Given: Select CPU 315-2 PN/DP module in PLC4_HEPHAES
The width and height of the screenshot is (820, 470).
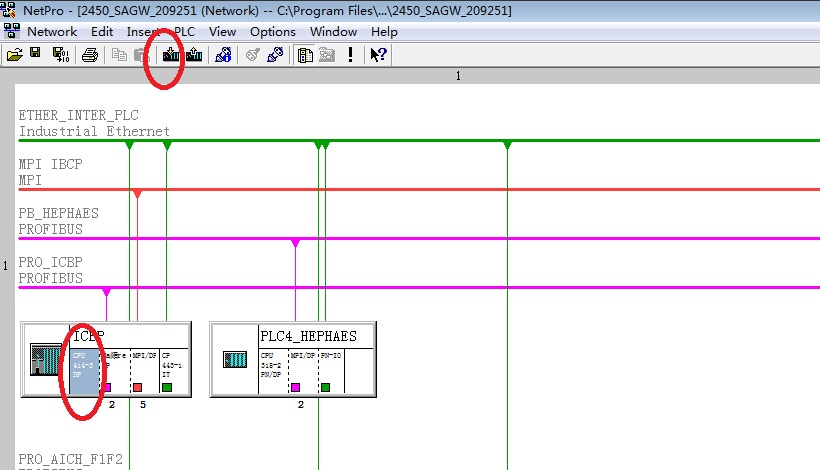Looking at the screenshot, I should pos(273,371).
